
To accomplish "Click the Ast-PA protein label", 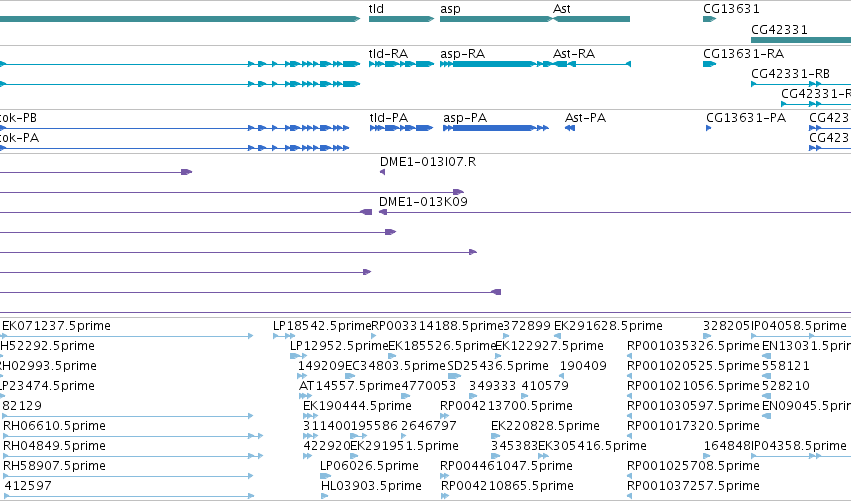I will click(x=585, y=118).
